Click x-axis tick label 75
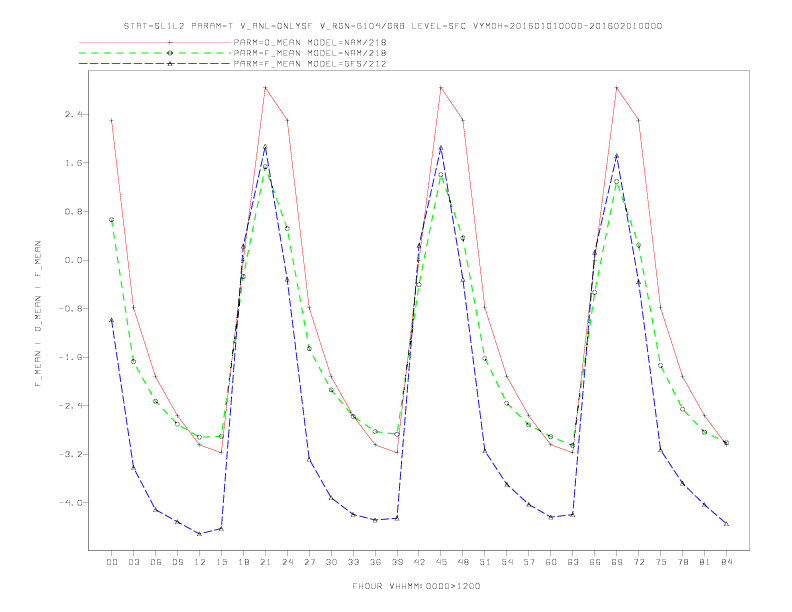This screenshot has height=612, width=792. pyautogui.click(x=661, y=562)
